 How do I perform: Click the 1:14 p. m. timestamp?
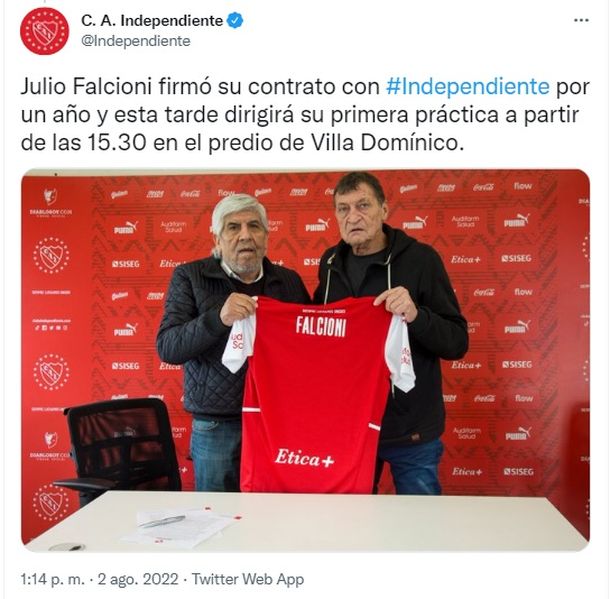point(52,579)
